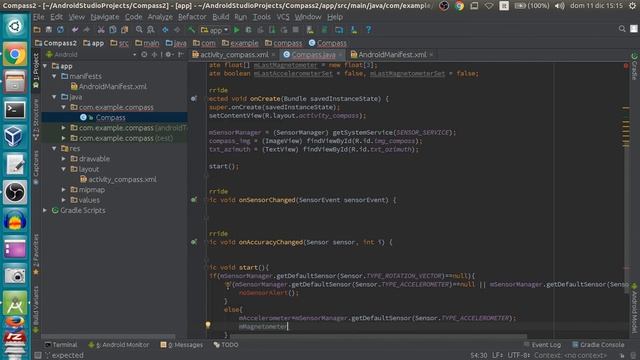Open the File menu
The width and height of the screenshot is (640, 360).
coord(38,17)
